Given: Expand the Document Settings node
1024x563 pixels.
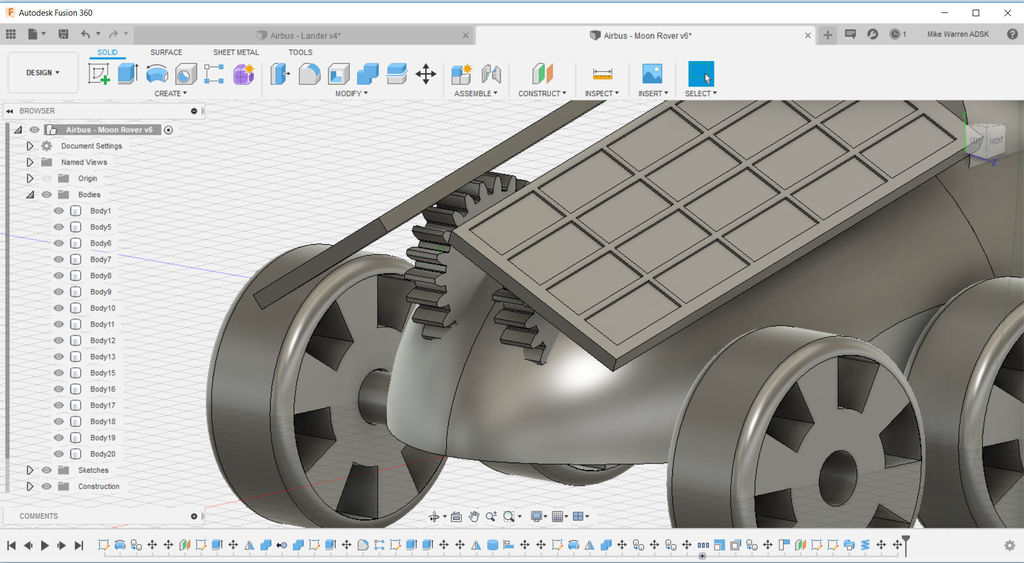Looking at the screenshot, I should pos(30,146).
